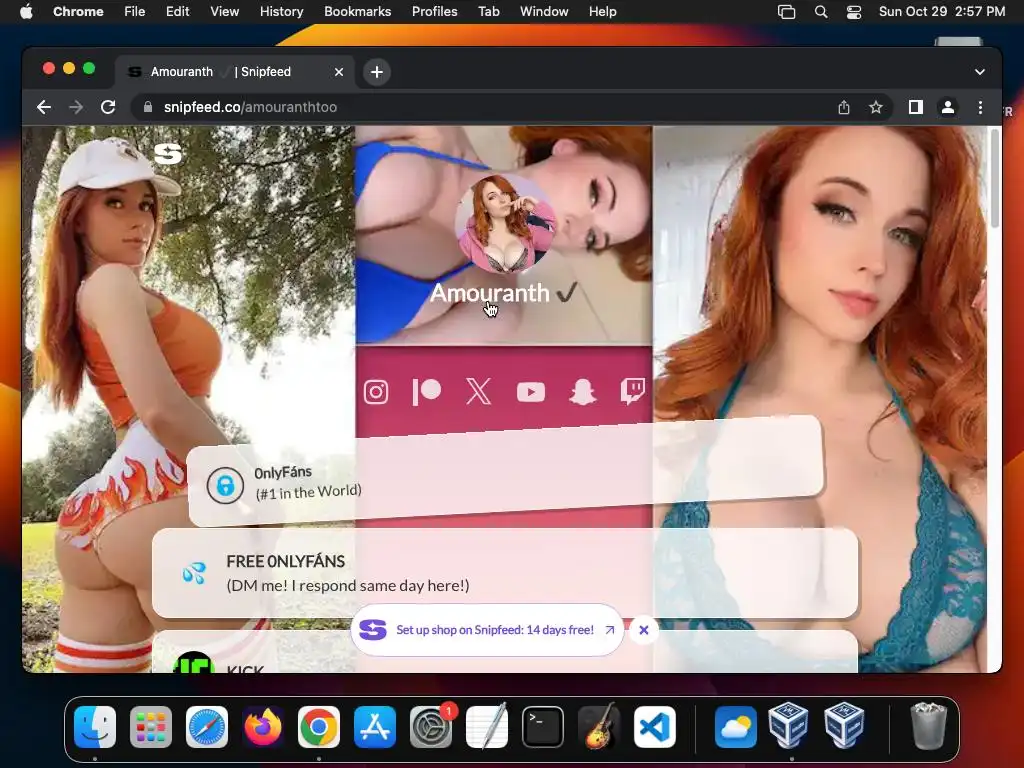Open the Profiles menu
Screen dimensions: 1024x768
434,12
